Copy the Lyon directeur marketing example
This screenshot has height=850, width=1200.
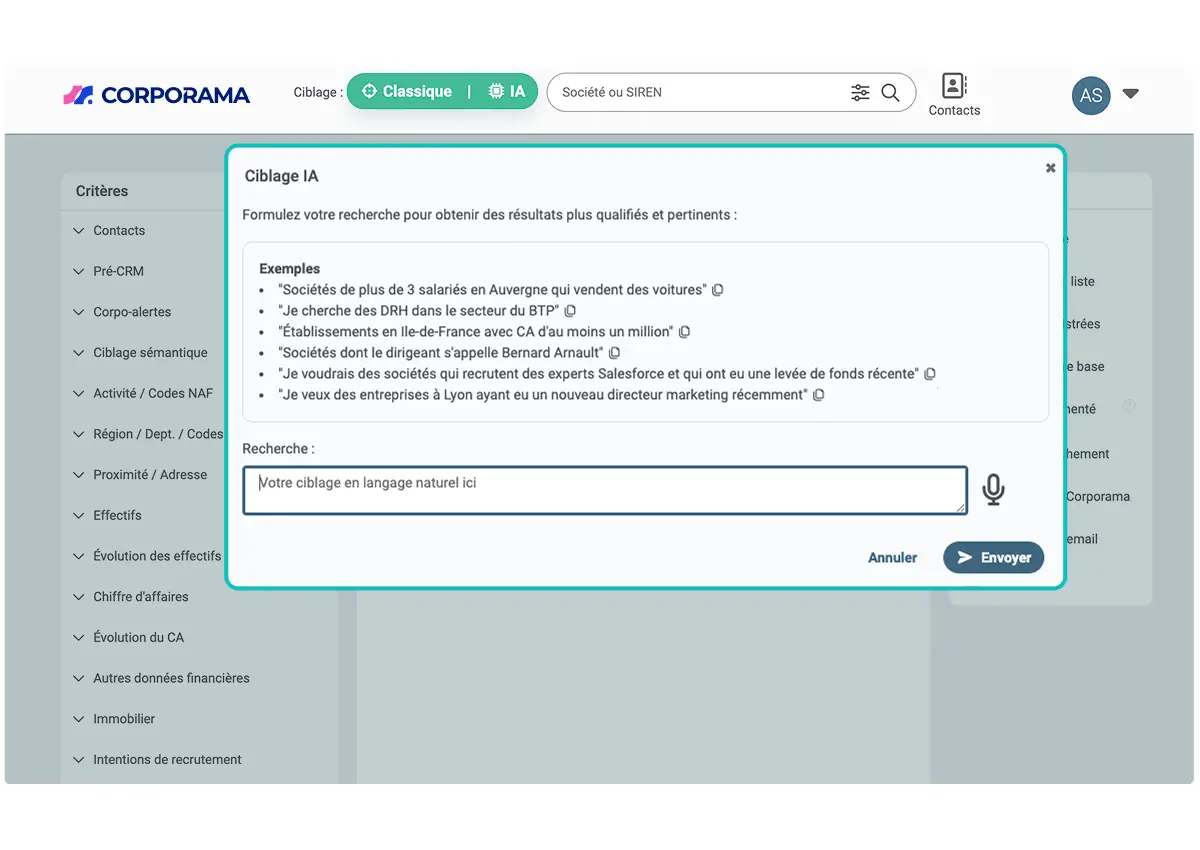click(819, 395)
